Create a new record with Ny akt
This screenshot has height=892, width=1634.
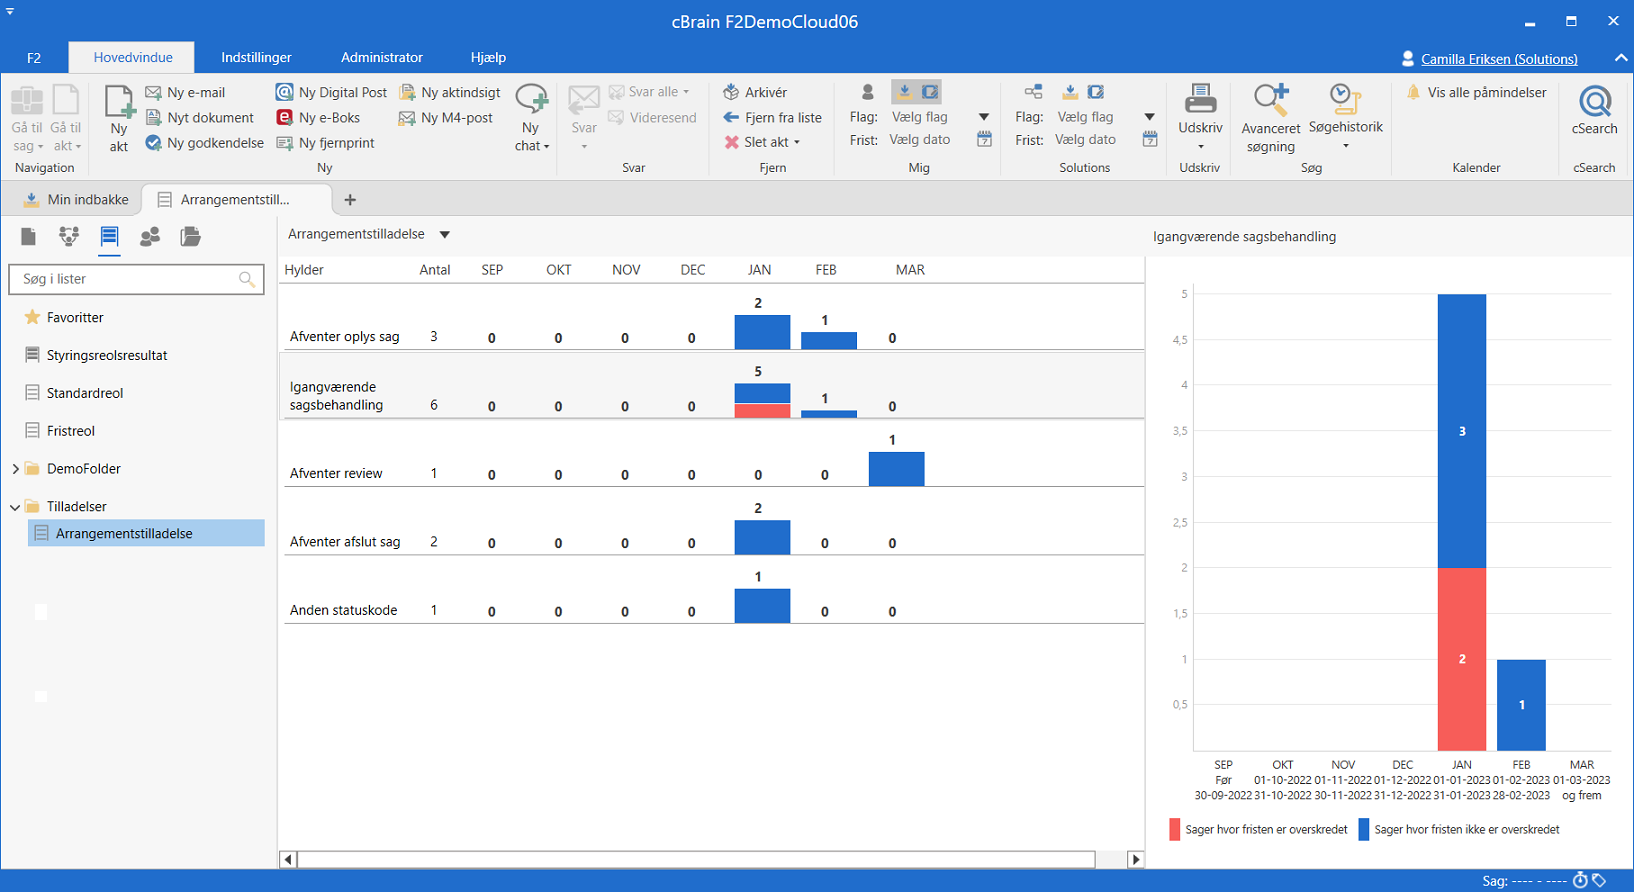coord(119,119)
